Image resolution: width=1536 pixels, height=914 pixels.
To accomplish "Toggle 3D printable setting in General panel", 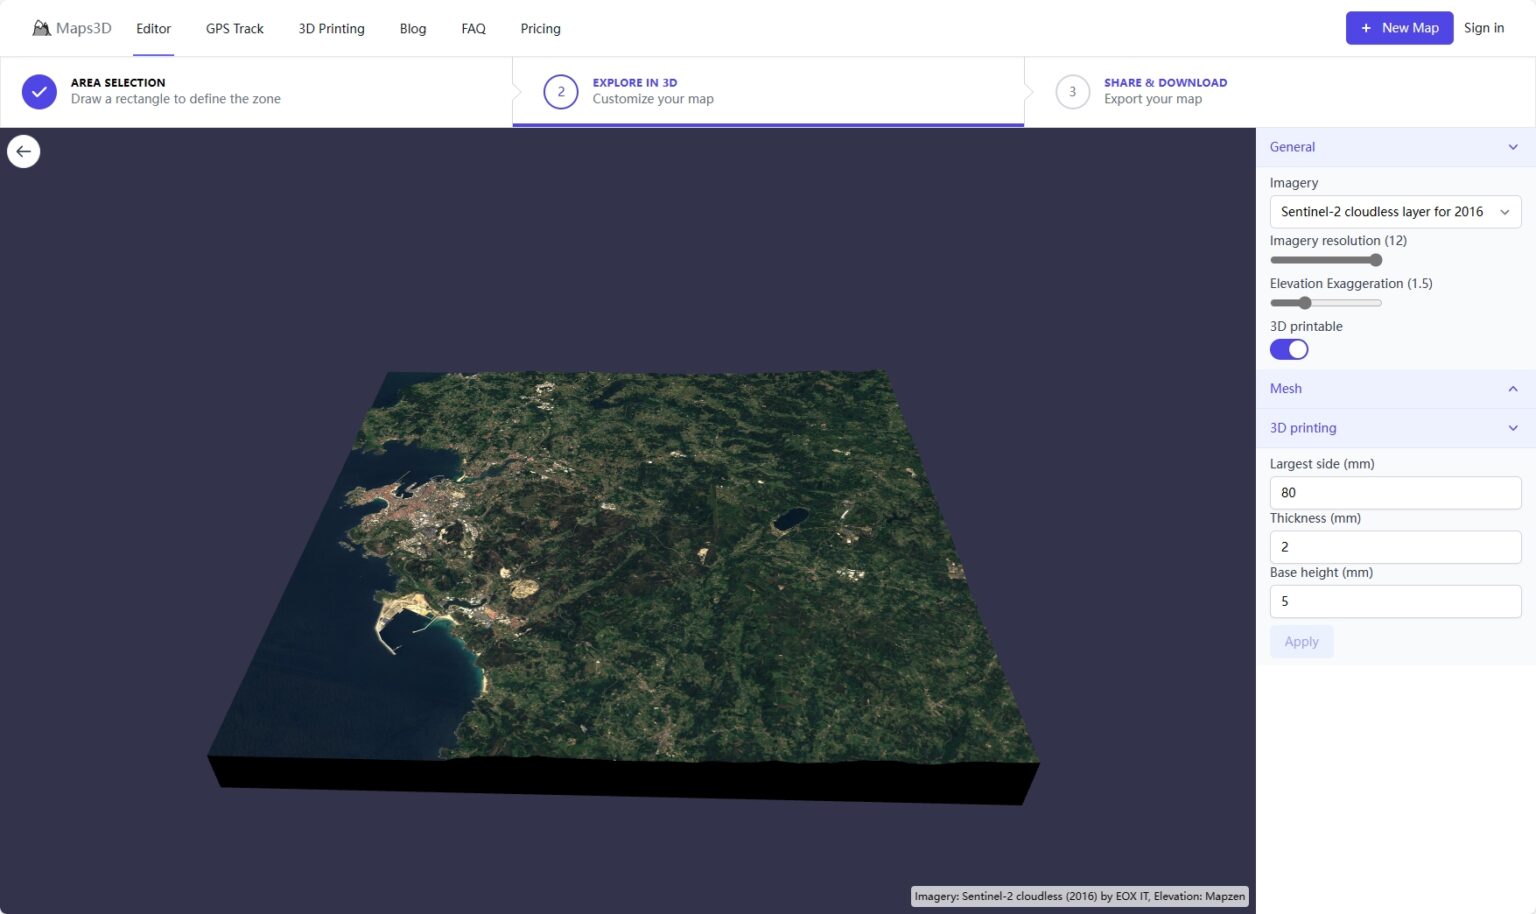I will click(1288, 349).
